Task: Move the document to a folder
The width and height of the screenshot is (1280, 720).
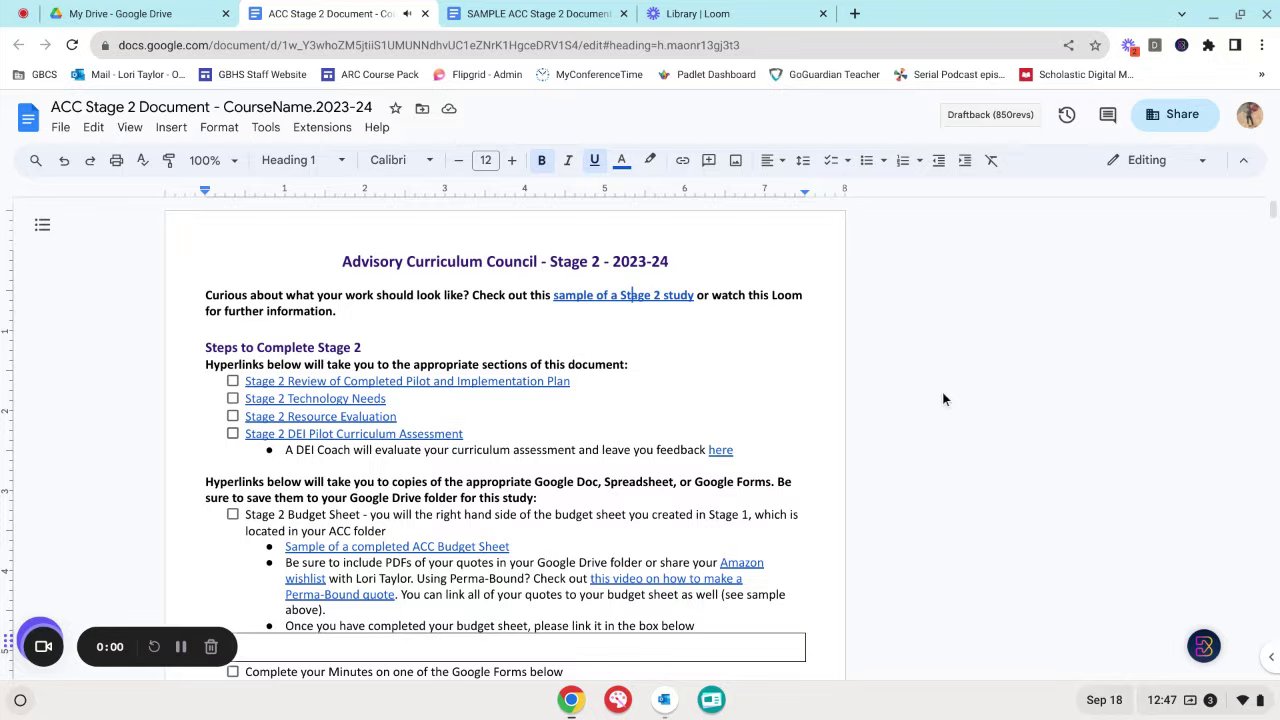Action: click(422, 108)
